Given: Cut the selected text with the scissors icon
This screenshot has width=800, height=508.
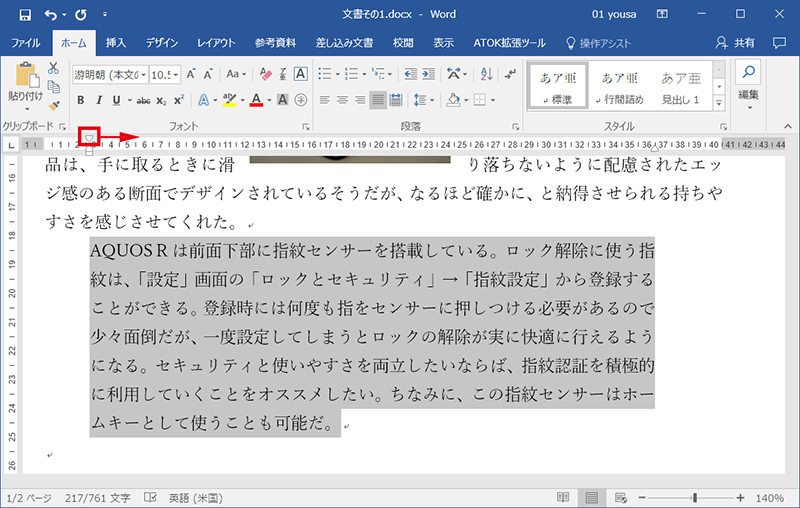Looking at the screenshot, I should tap(53, 68).
